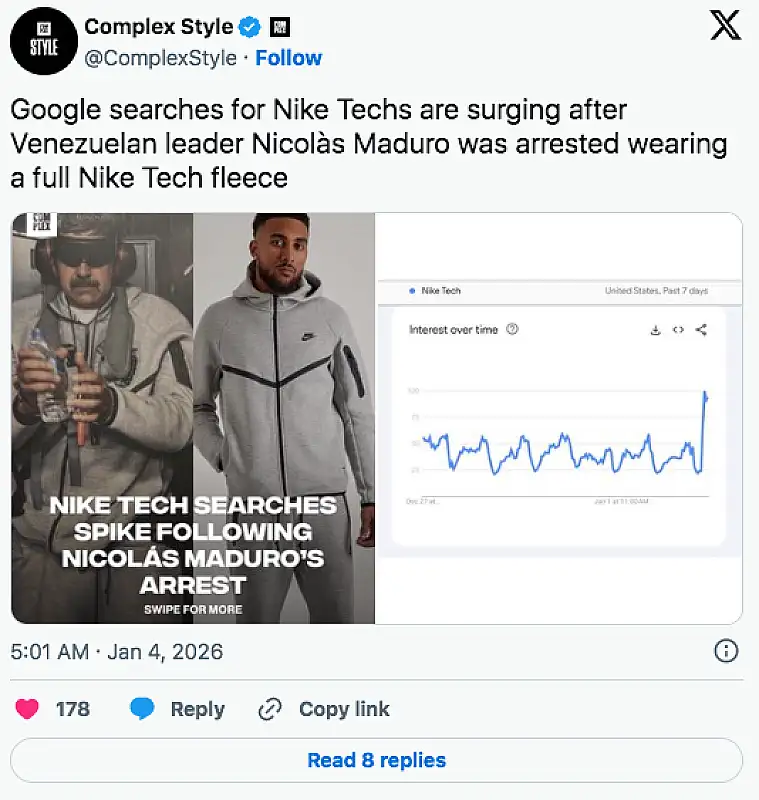Click the Complex Style display name
Viewport: 759px width, 800px height.
coord(159,26)
